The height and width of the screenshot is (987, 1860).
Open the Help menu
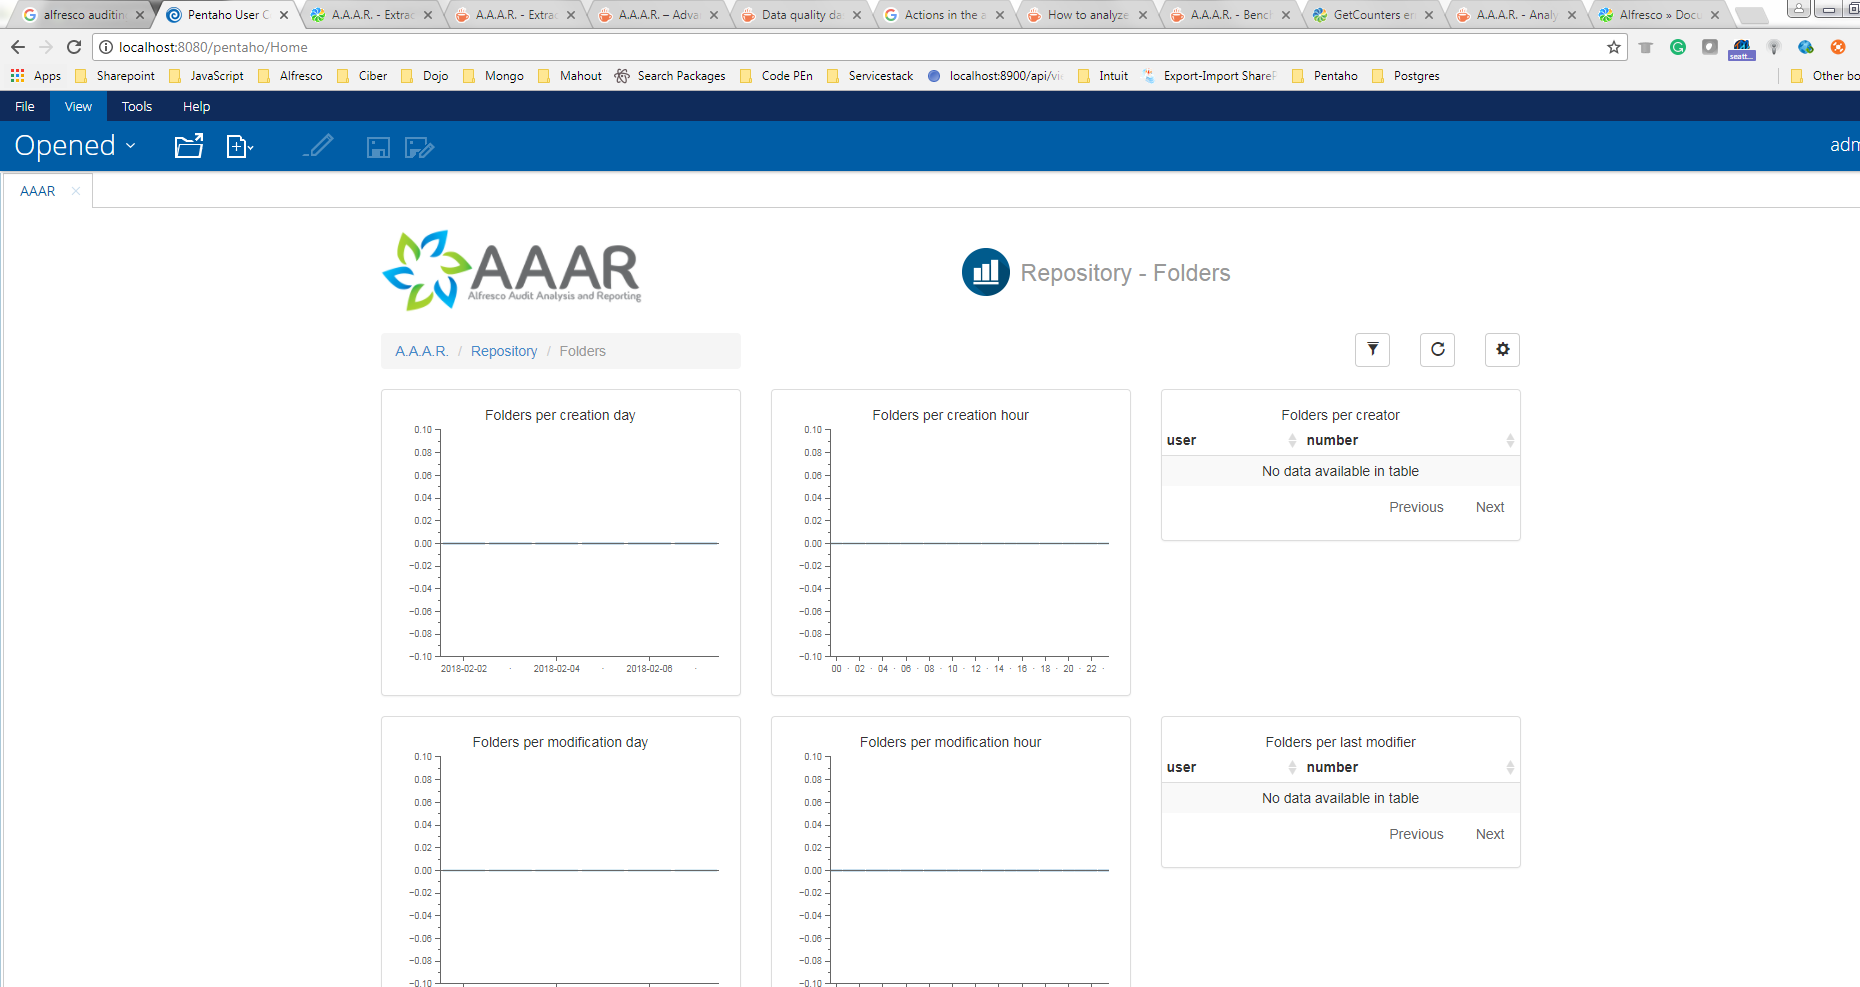pyautogui.click(x=196, y=107)
